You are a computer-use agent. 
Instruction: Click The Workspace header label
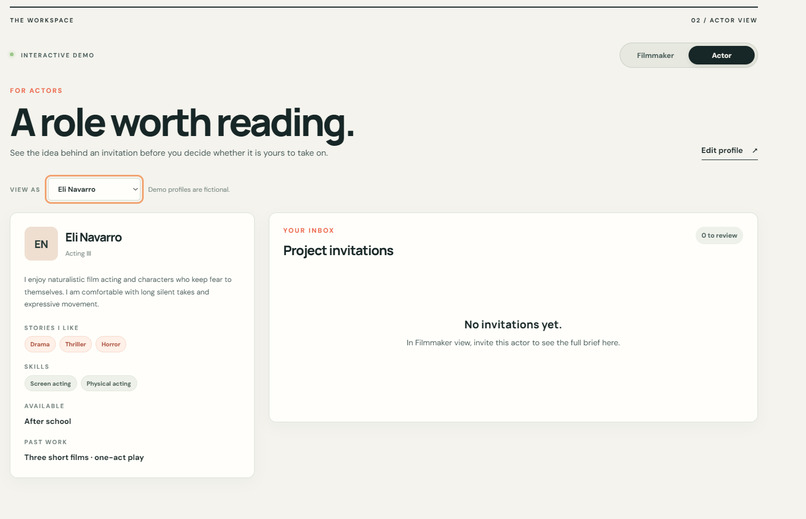tap(42, 21)
